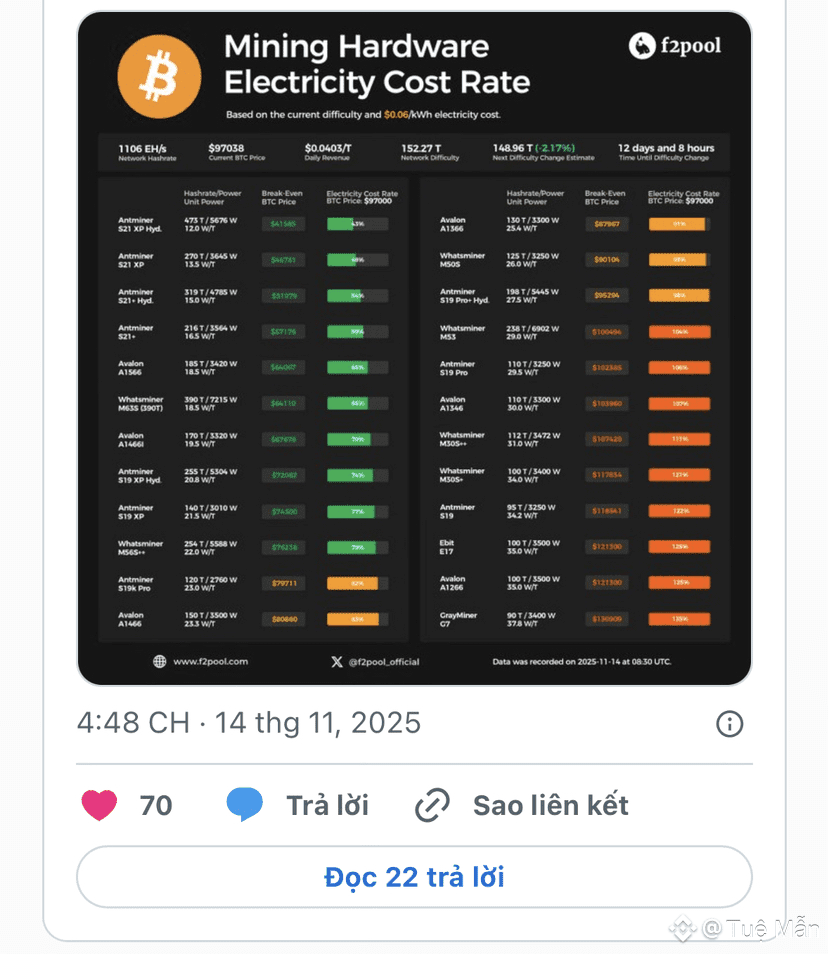Viewport: 828px width, 954px height.
Task: Click the orange cost bar for GrayMiner G7
Action: point(678,619)
